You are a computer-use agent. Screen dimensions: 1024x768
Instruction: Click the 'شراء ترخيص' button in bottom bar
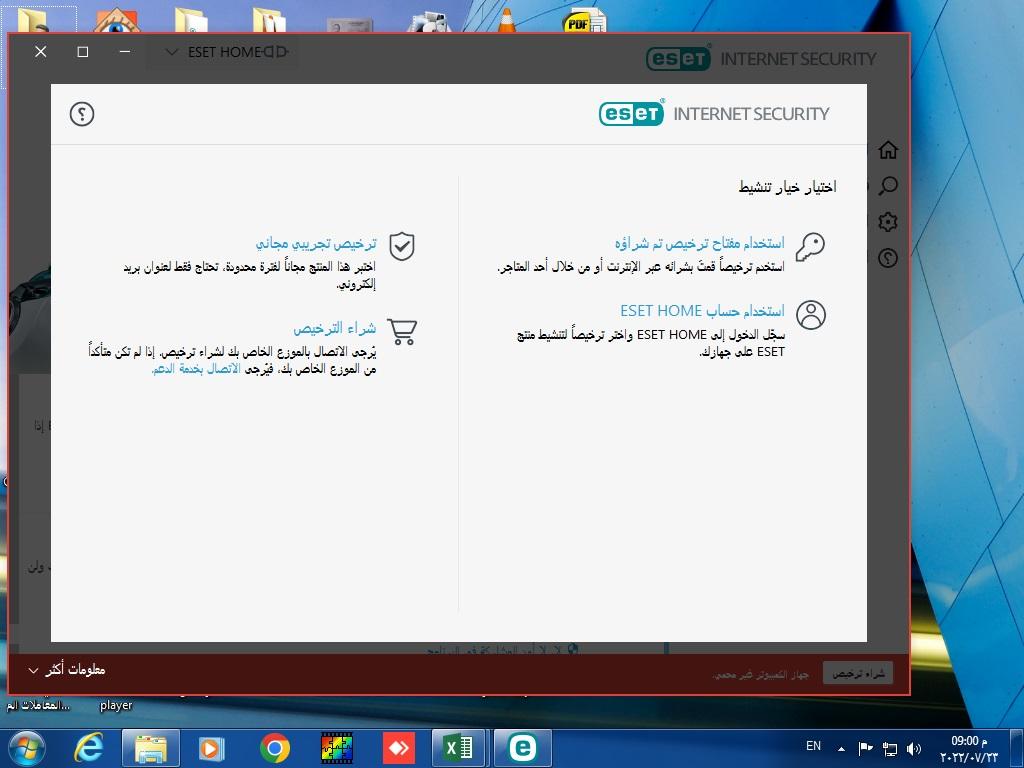[858, 673]
